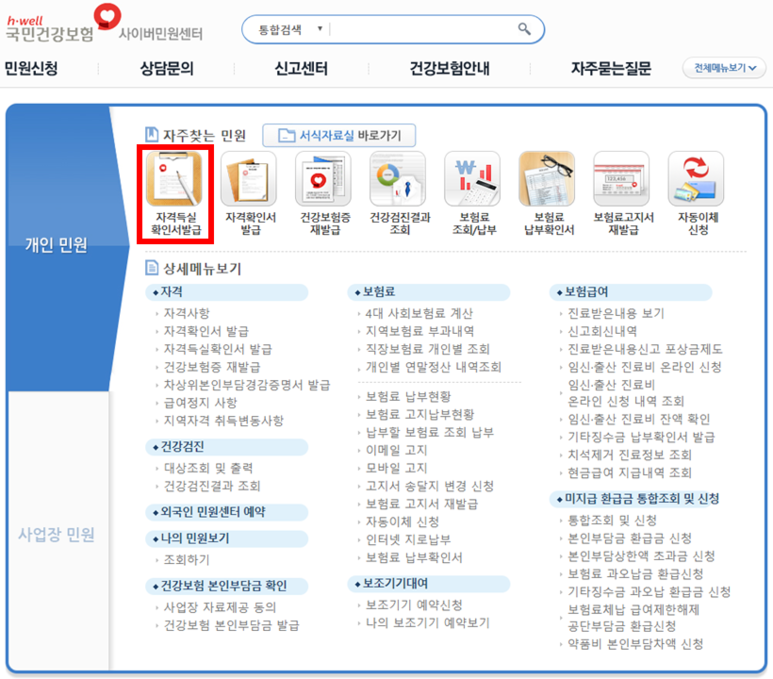
Task: Open 차상위본인부담경감증명서 발급 link
Action: (x=247, y=385)
